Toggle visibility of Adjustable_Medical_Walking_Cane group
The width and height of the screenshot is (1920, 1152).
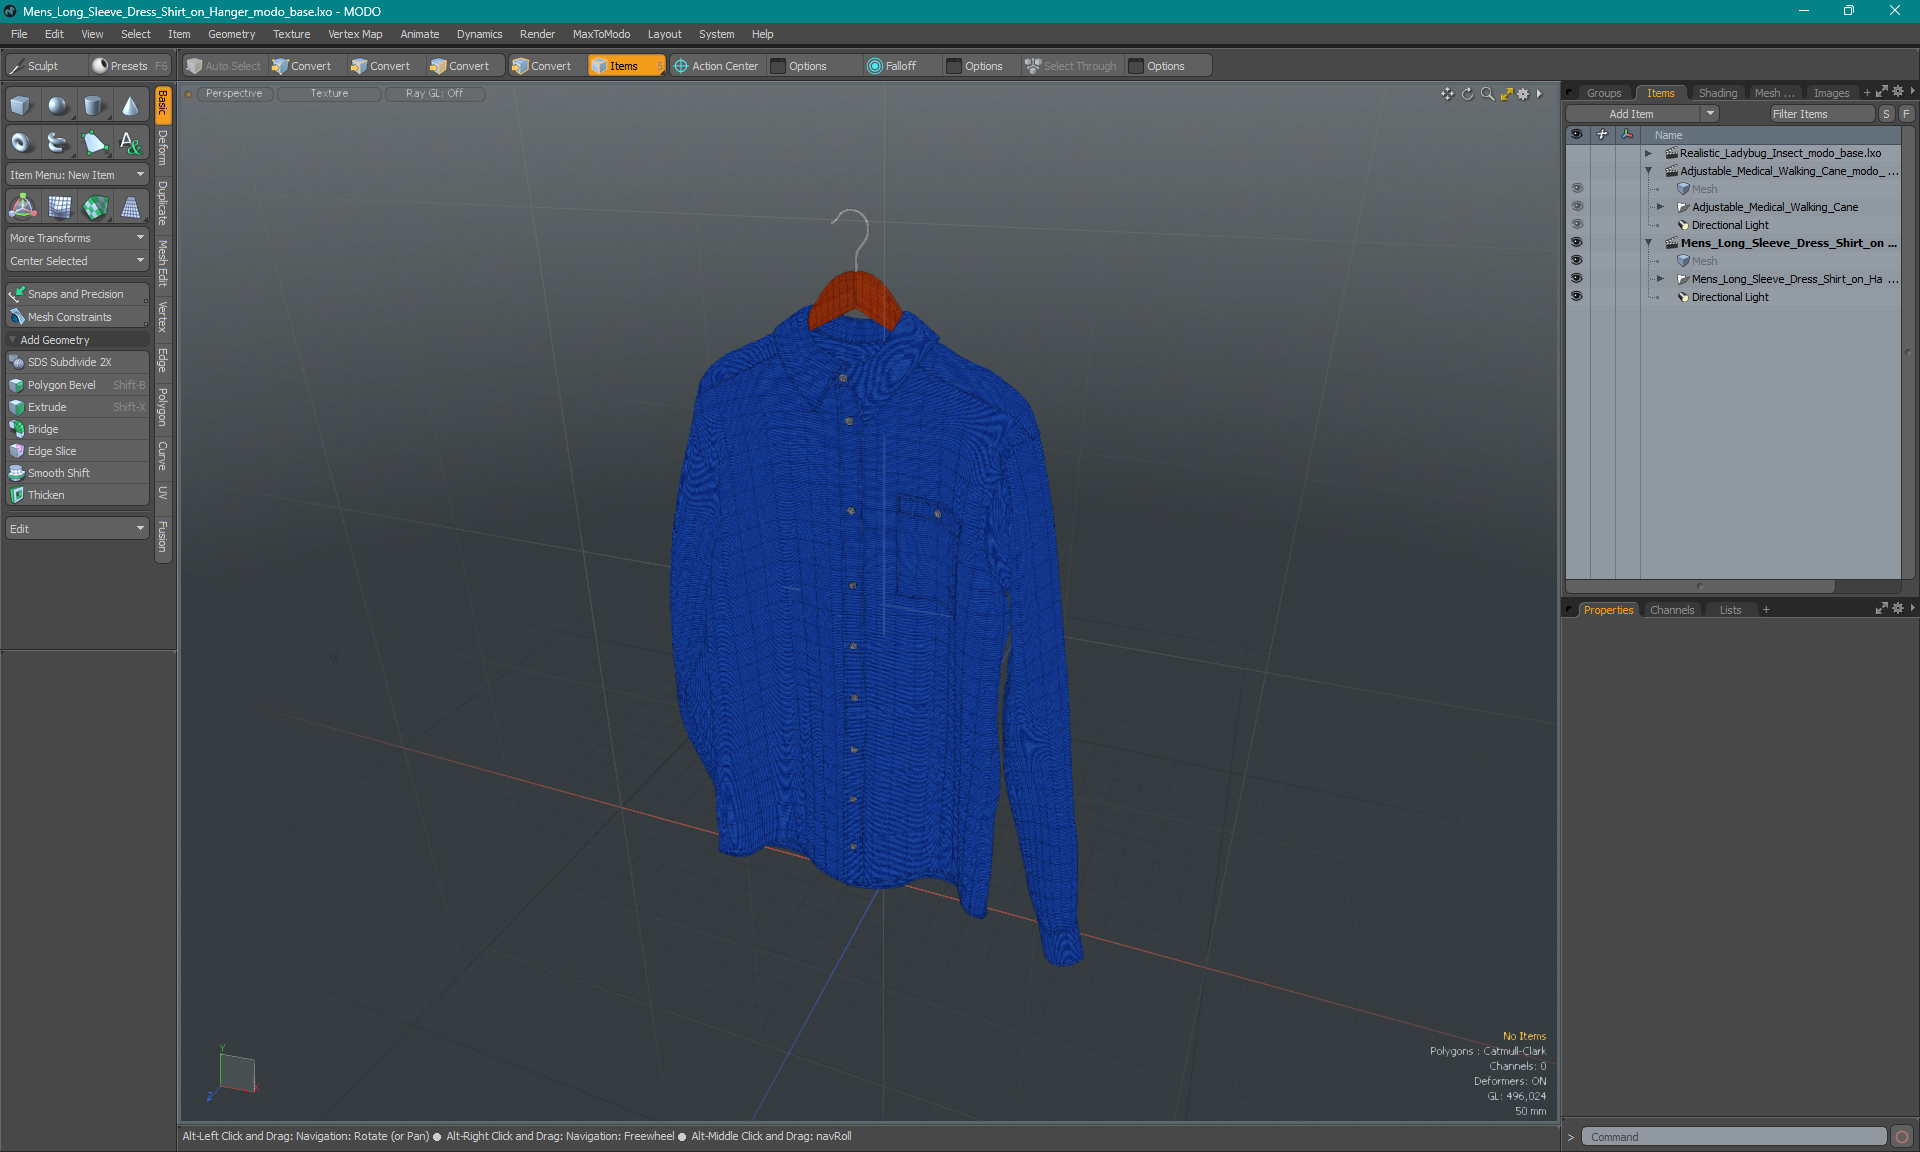pos(1577,207)
